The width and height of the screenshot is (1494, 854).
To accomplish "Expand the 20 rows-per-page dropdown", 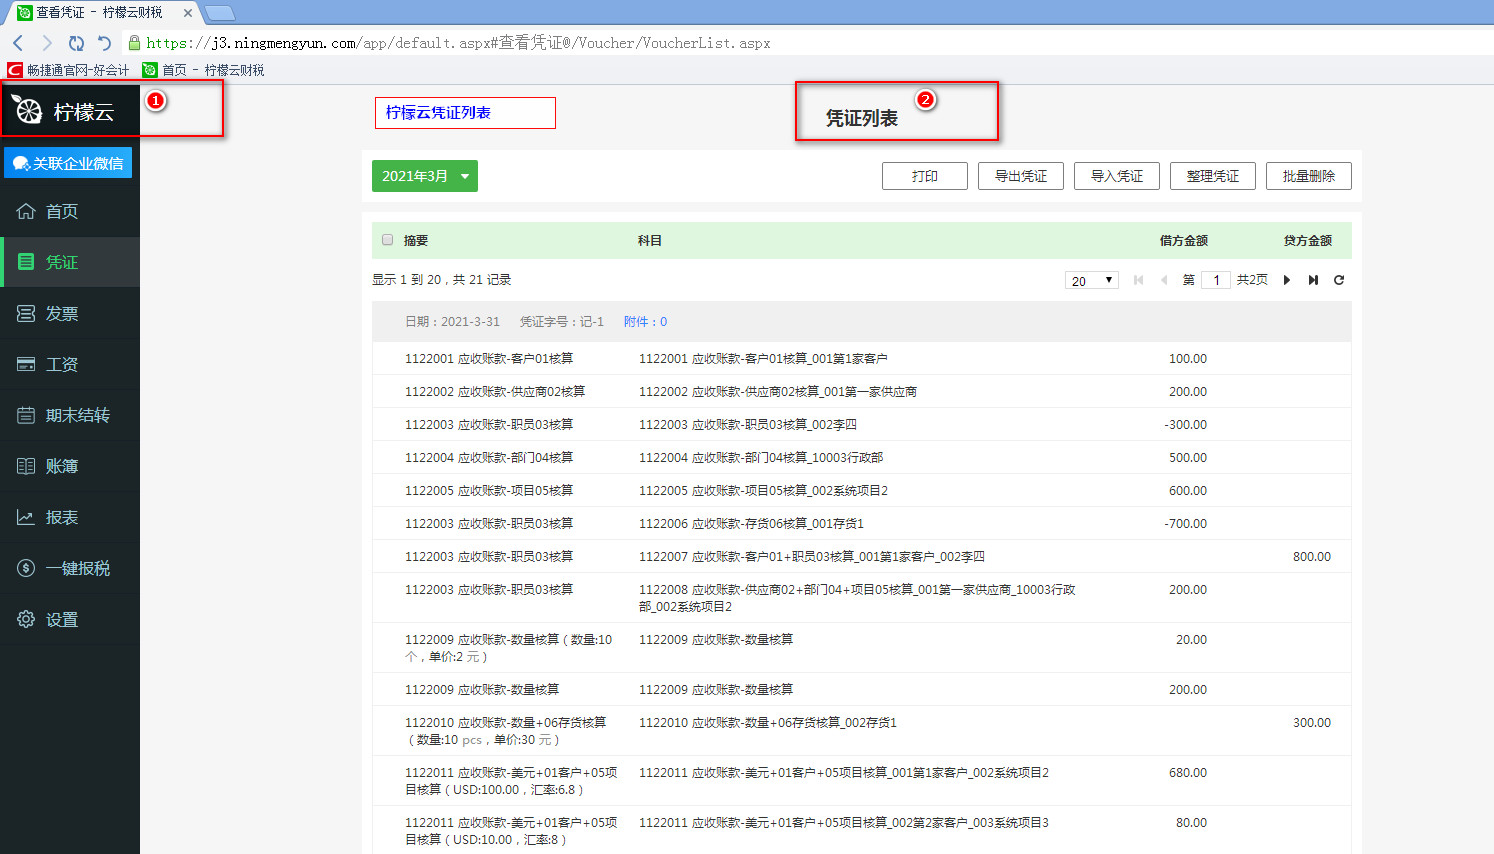I will [1091, 280].
